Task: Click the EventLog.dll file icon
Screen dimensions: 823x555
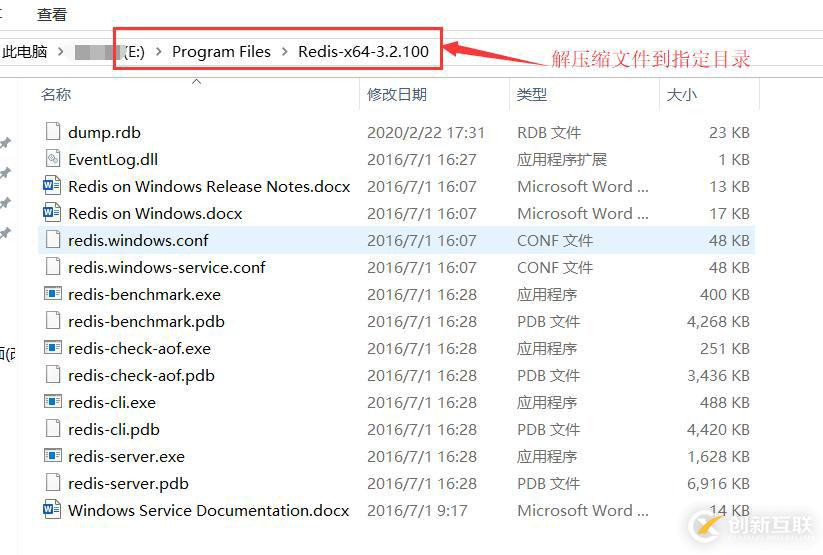Action: [x=52, y=159]
